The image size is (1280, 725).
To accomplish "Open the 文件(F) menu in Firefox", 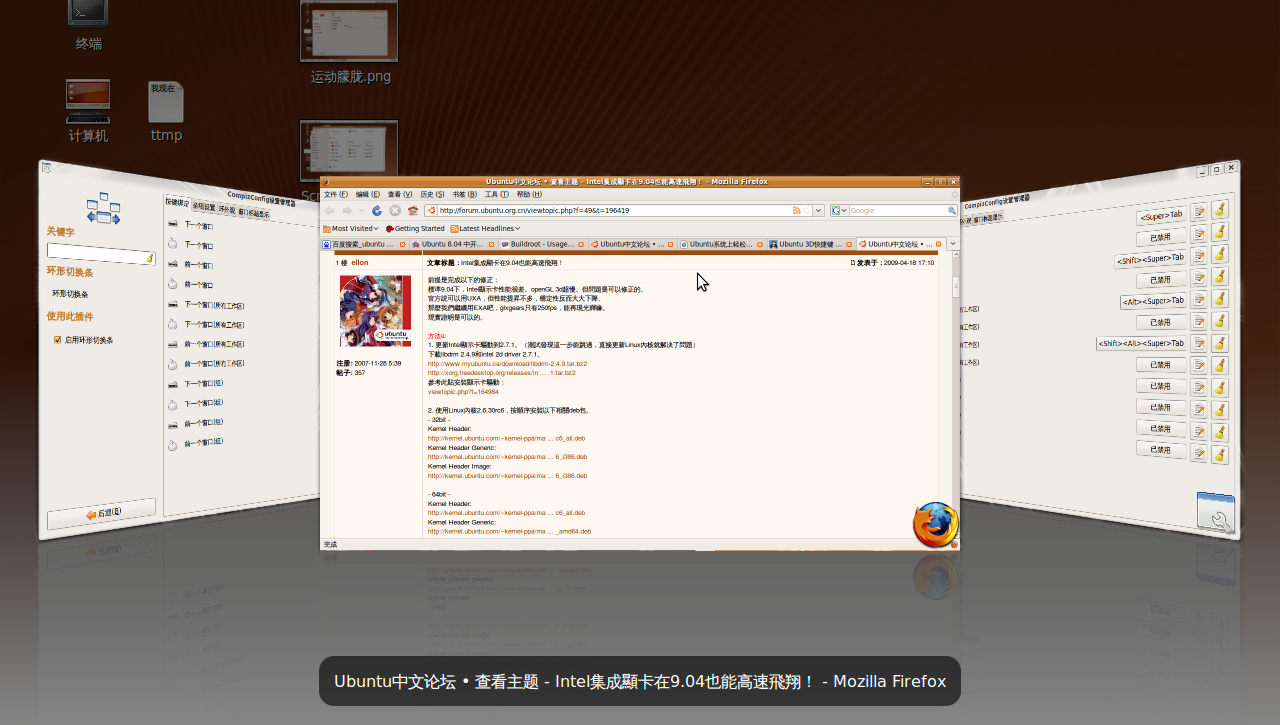I will 336,194.
